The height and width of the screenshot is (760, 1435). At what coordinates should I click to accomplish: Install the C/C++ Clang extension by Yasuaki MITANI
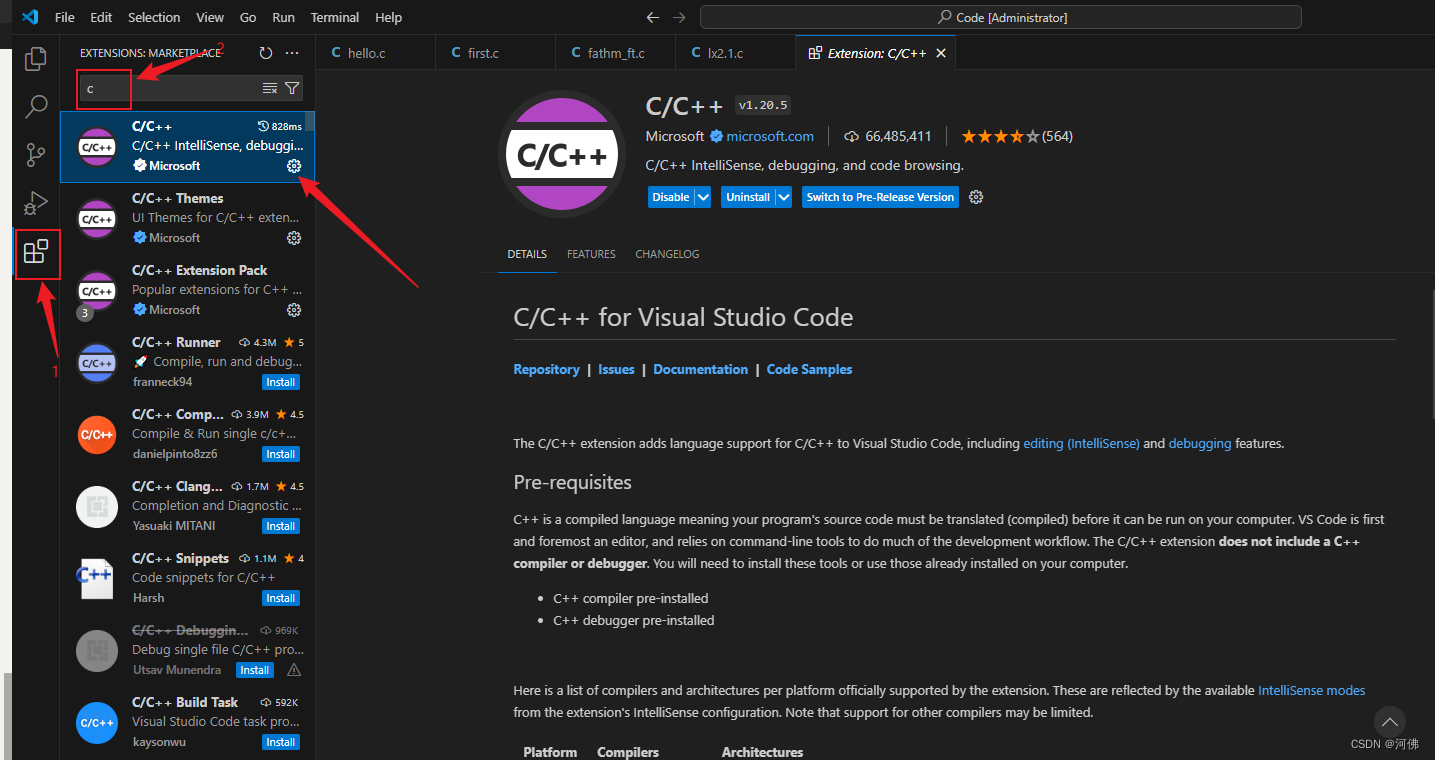(281, 526)
